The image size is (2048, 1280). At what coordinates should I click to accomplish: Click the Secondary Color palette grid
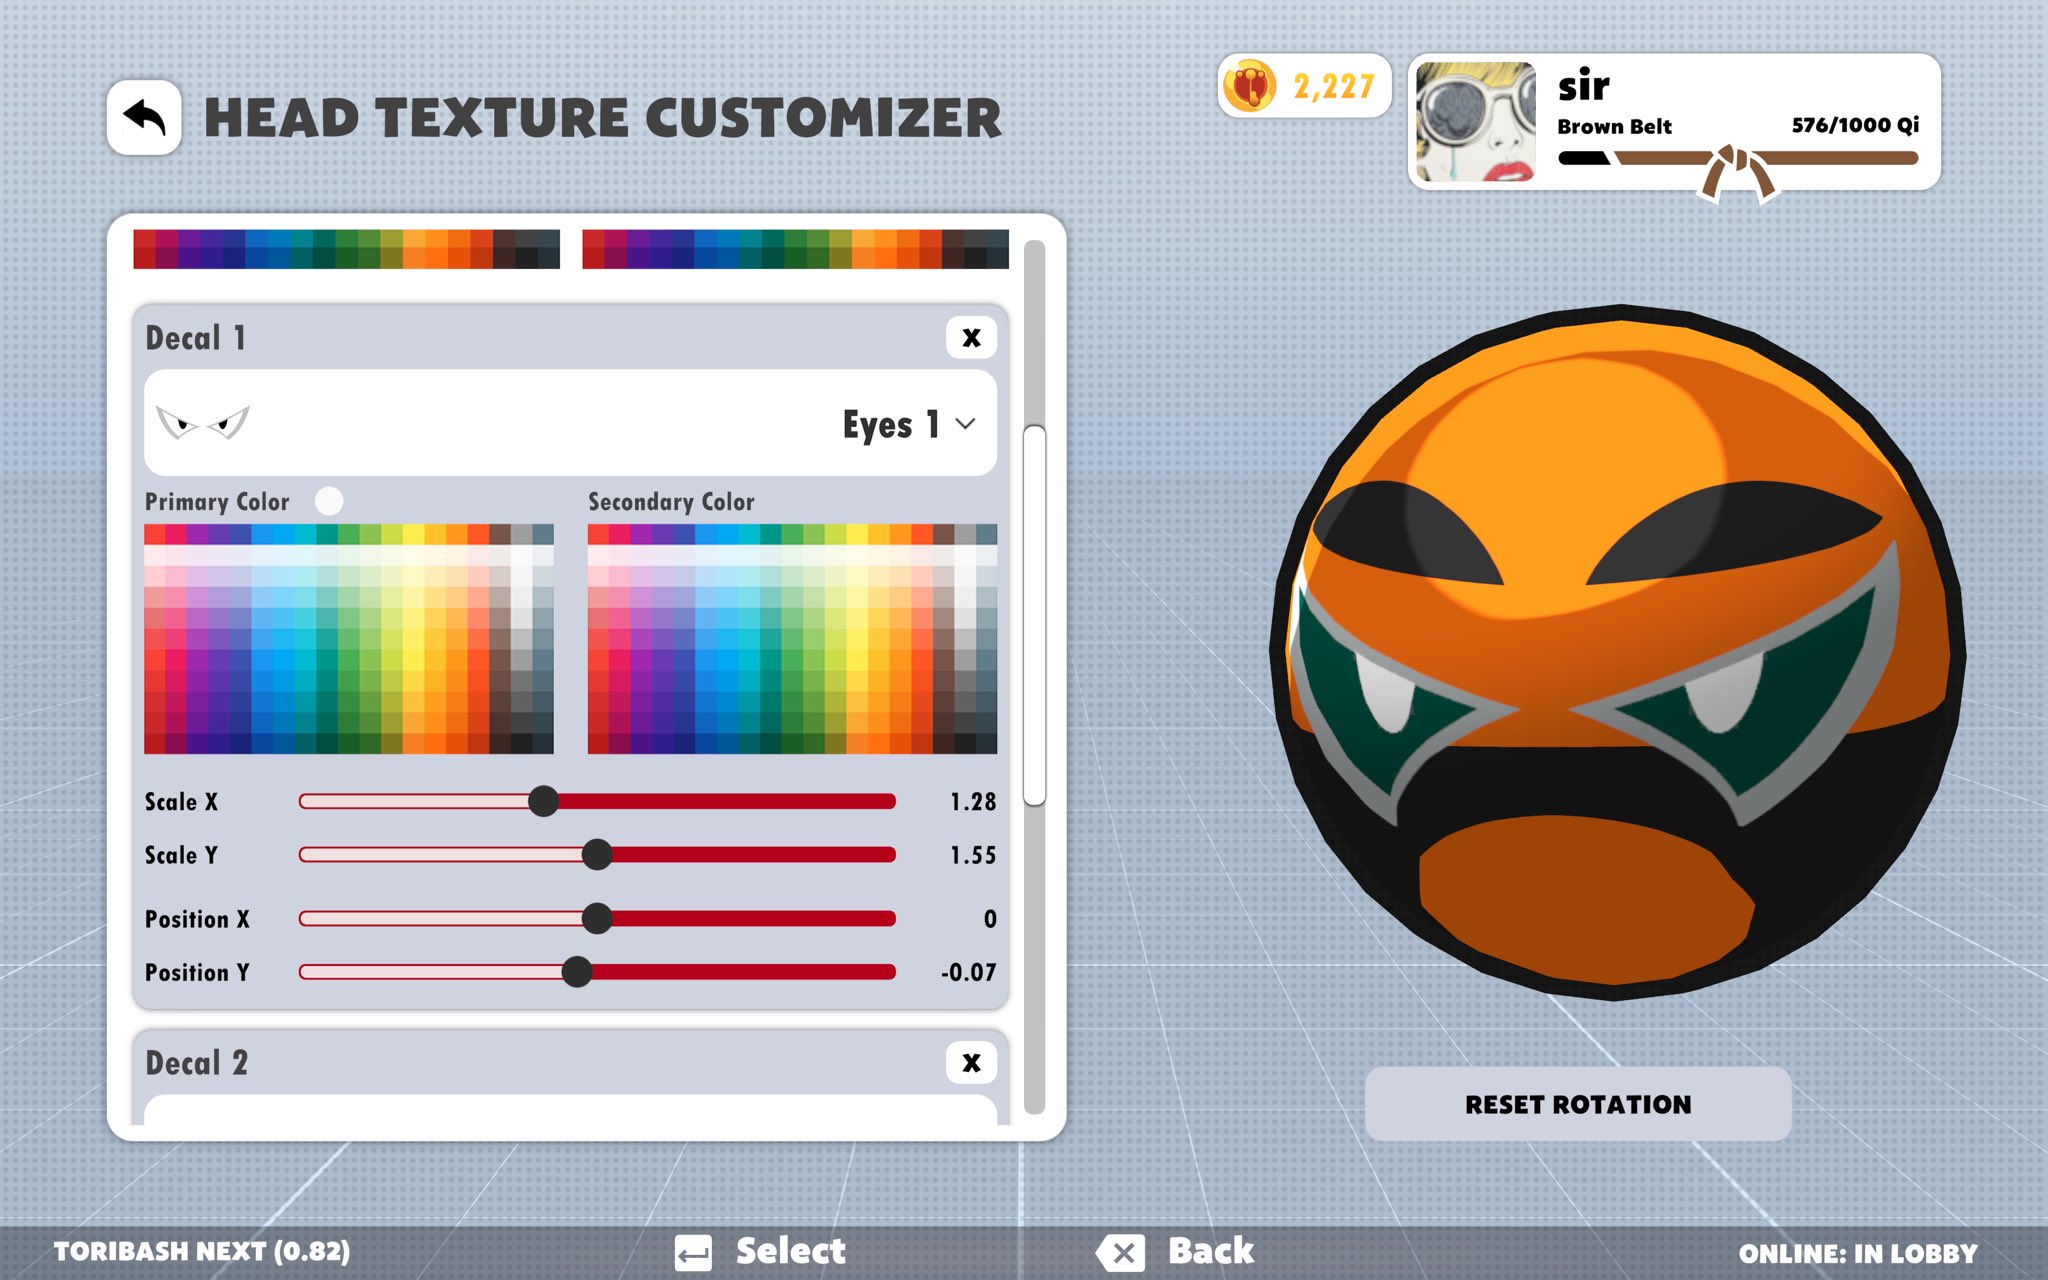pos(792,639)
